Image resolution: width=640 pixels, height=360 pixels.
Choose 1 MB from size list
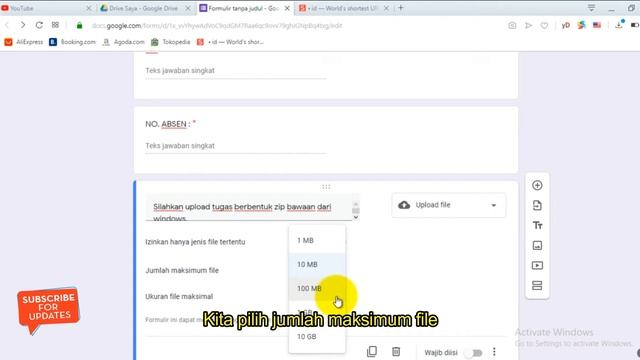(317, 240)
